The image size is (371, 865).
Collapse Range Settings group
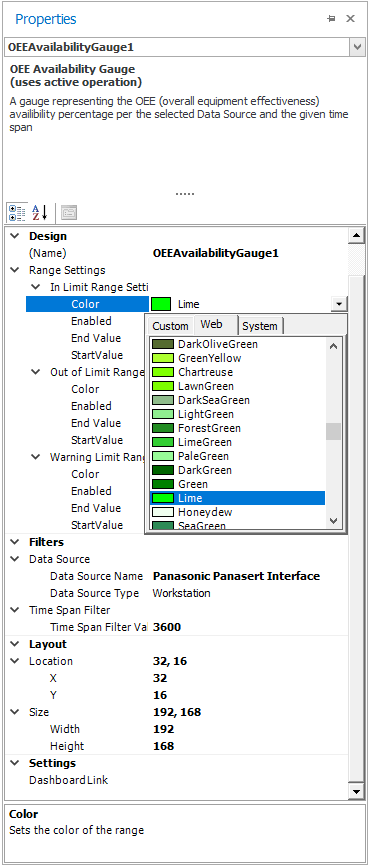coord(14,270)
